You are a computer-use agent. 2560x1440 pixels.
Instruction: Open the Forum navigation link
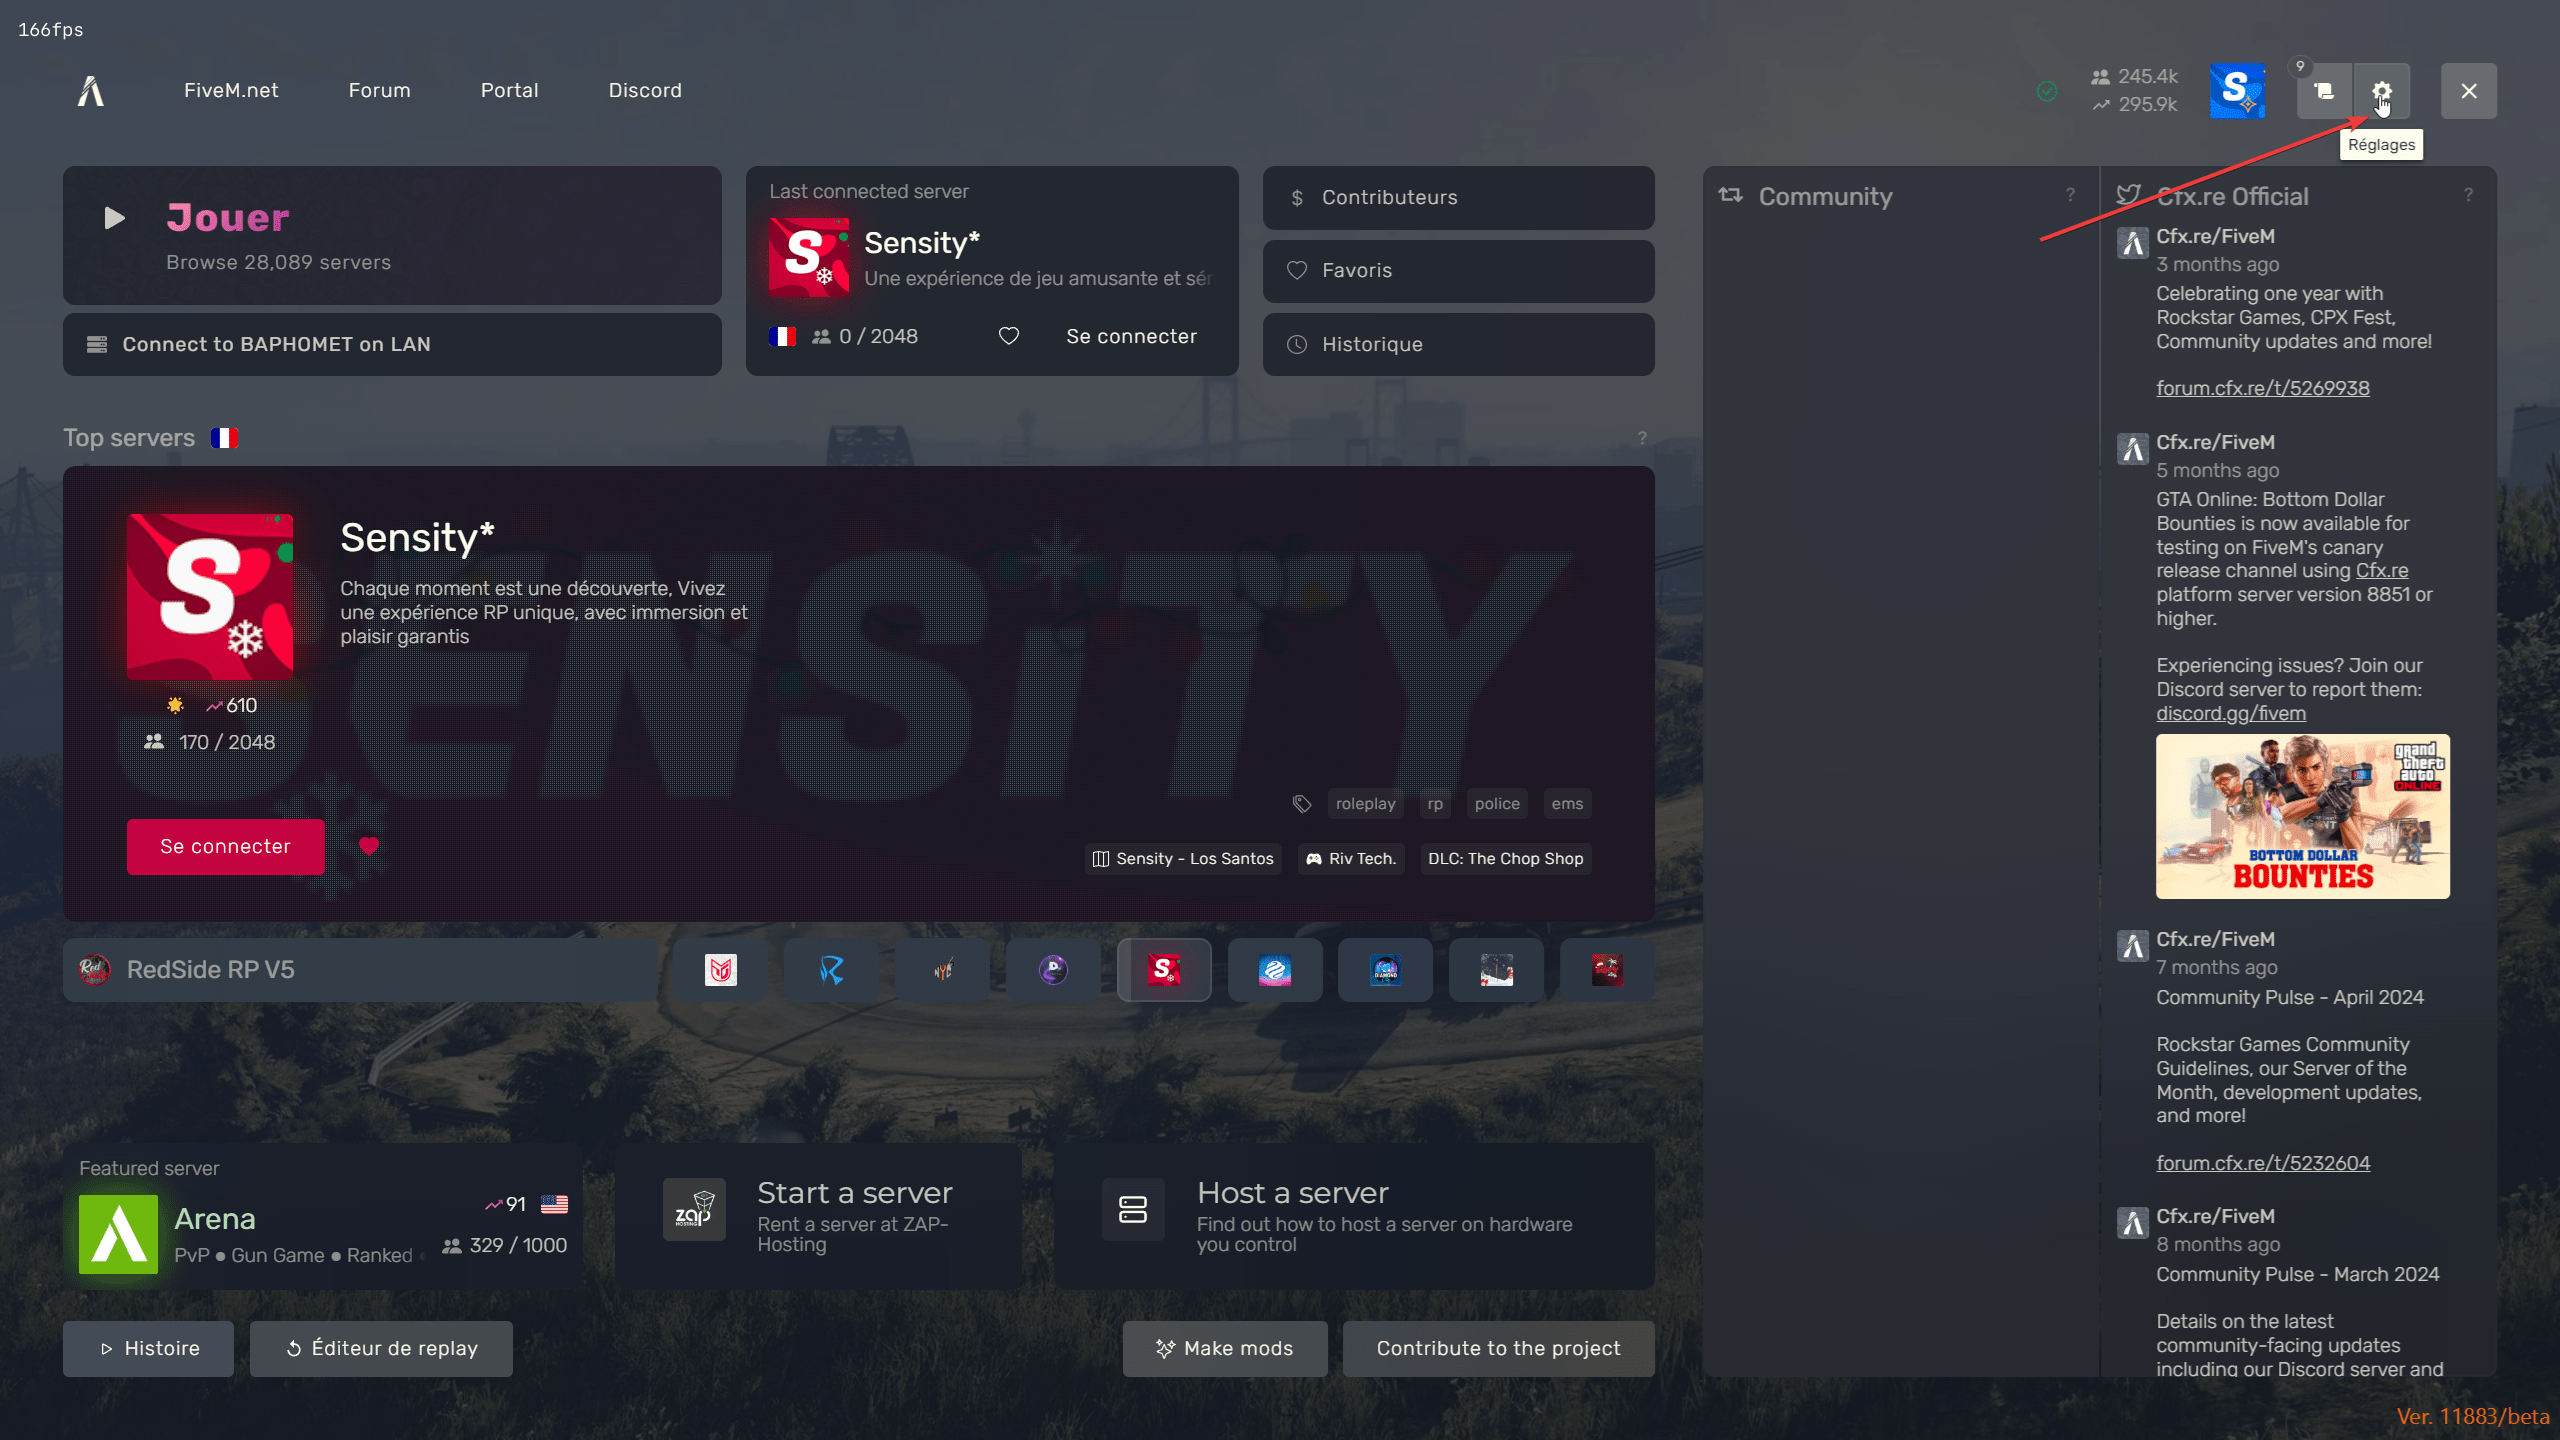click(x=379, y=90)
